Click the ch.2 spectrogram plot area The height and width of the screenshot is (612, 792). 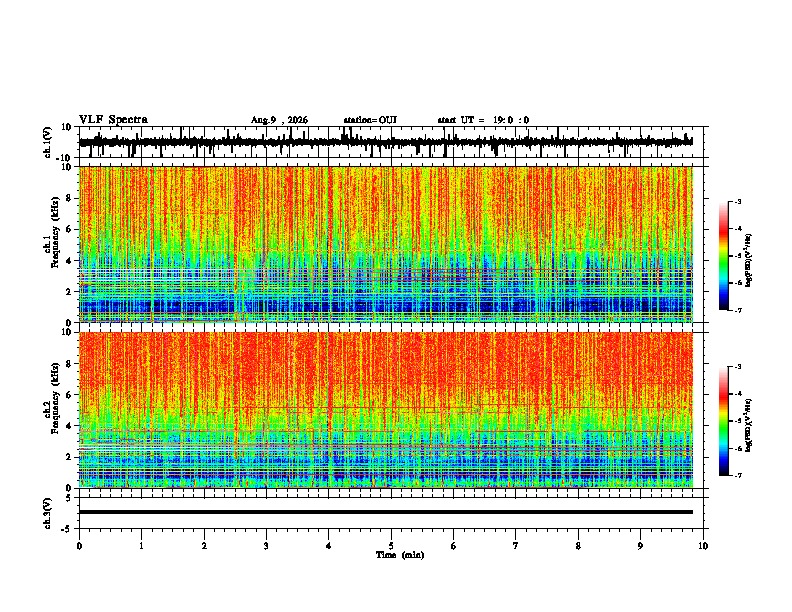pyautogui.click(x=386, y=410)
